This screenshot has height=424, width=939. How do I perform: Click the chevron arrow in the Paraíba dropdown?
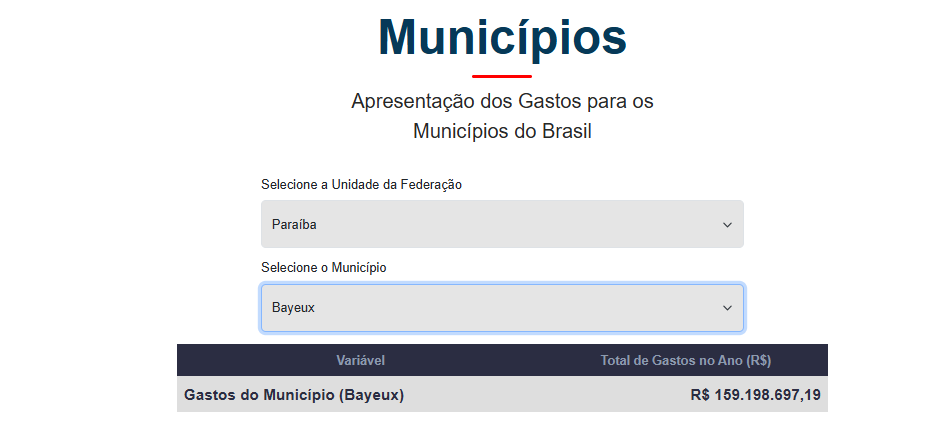tap(727, 225)
